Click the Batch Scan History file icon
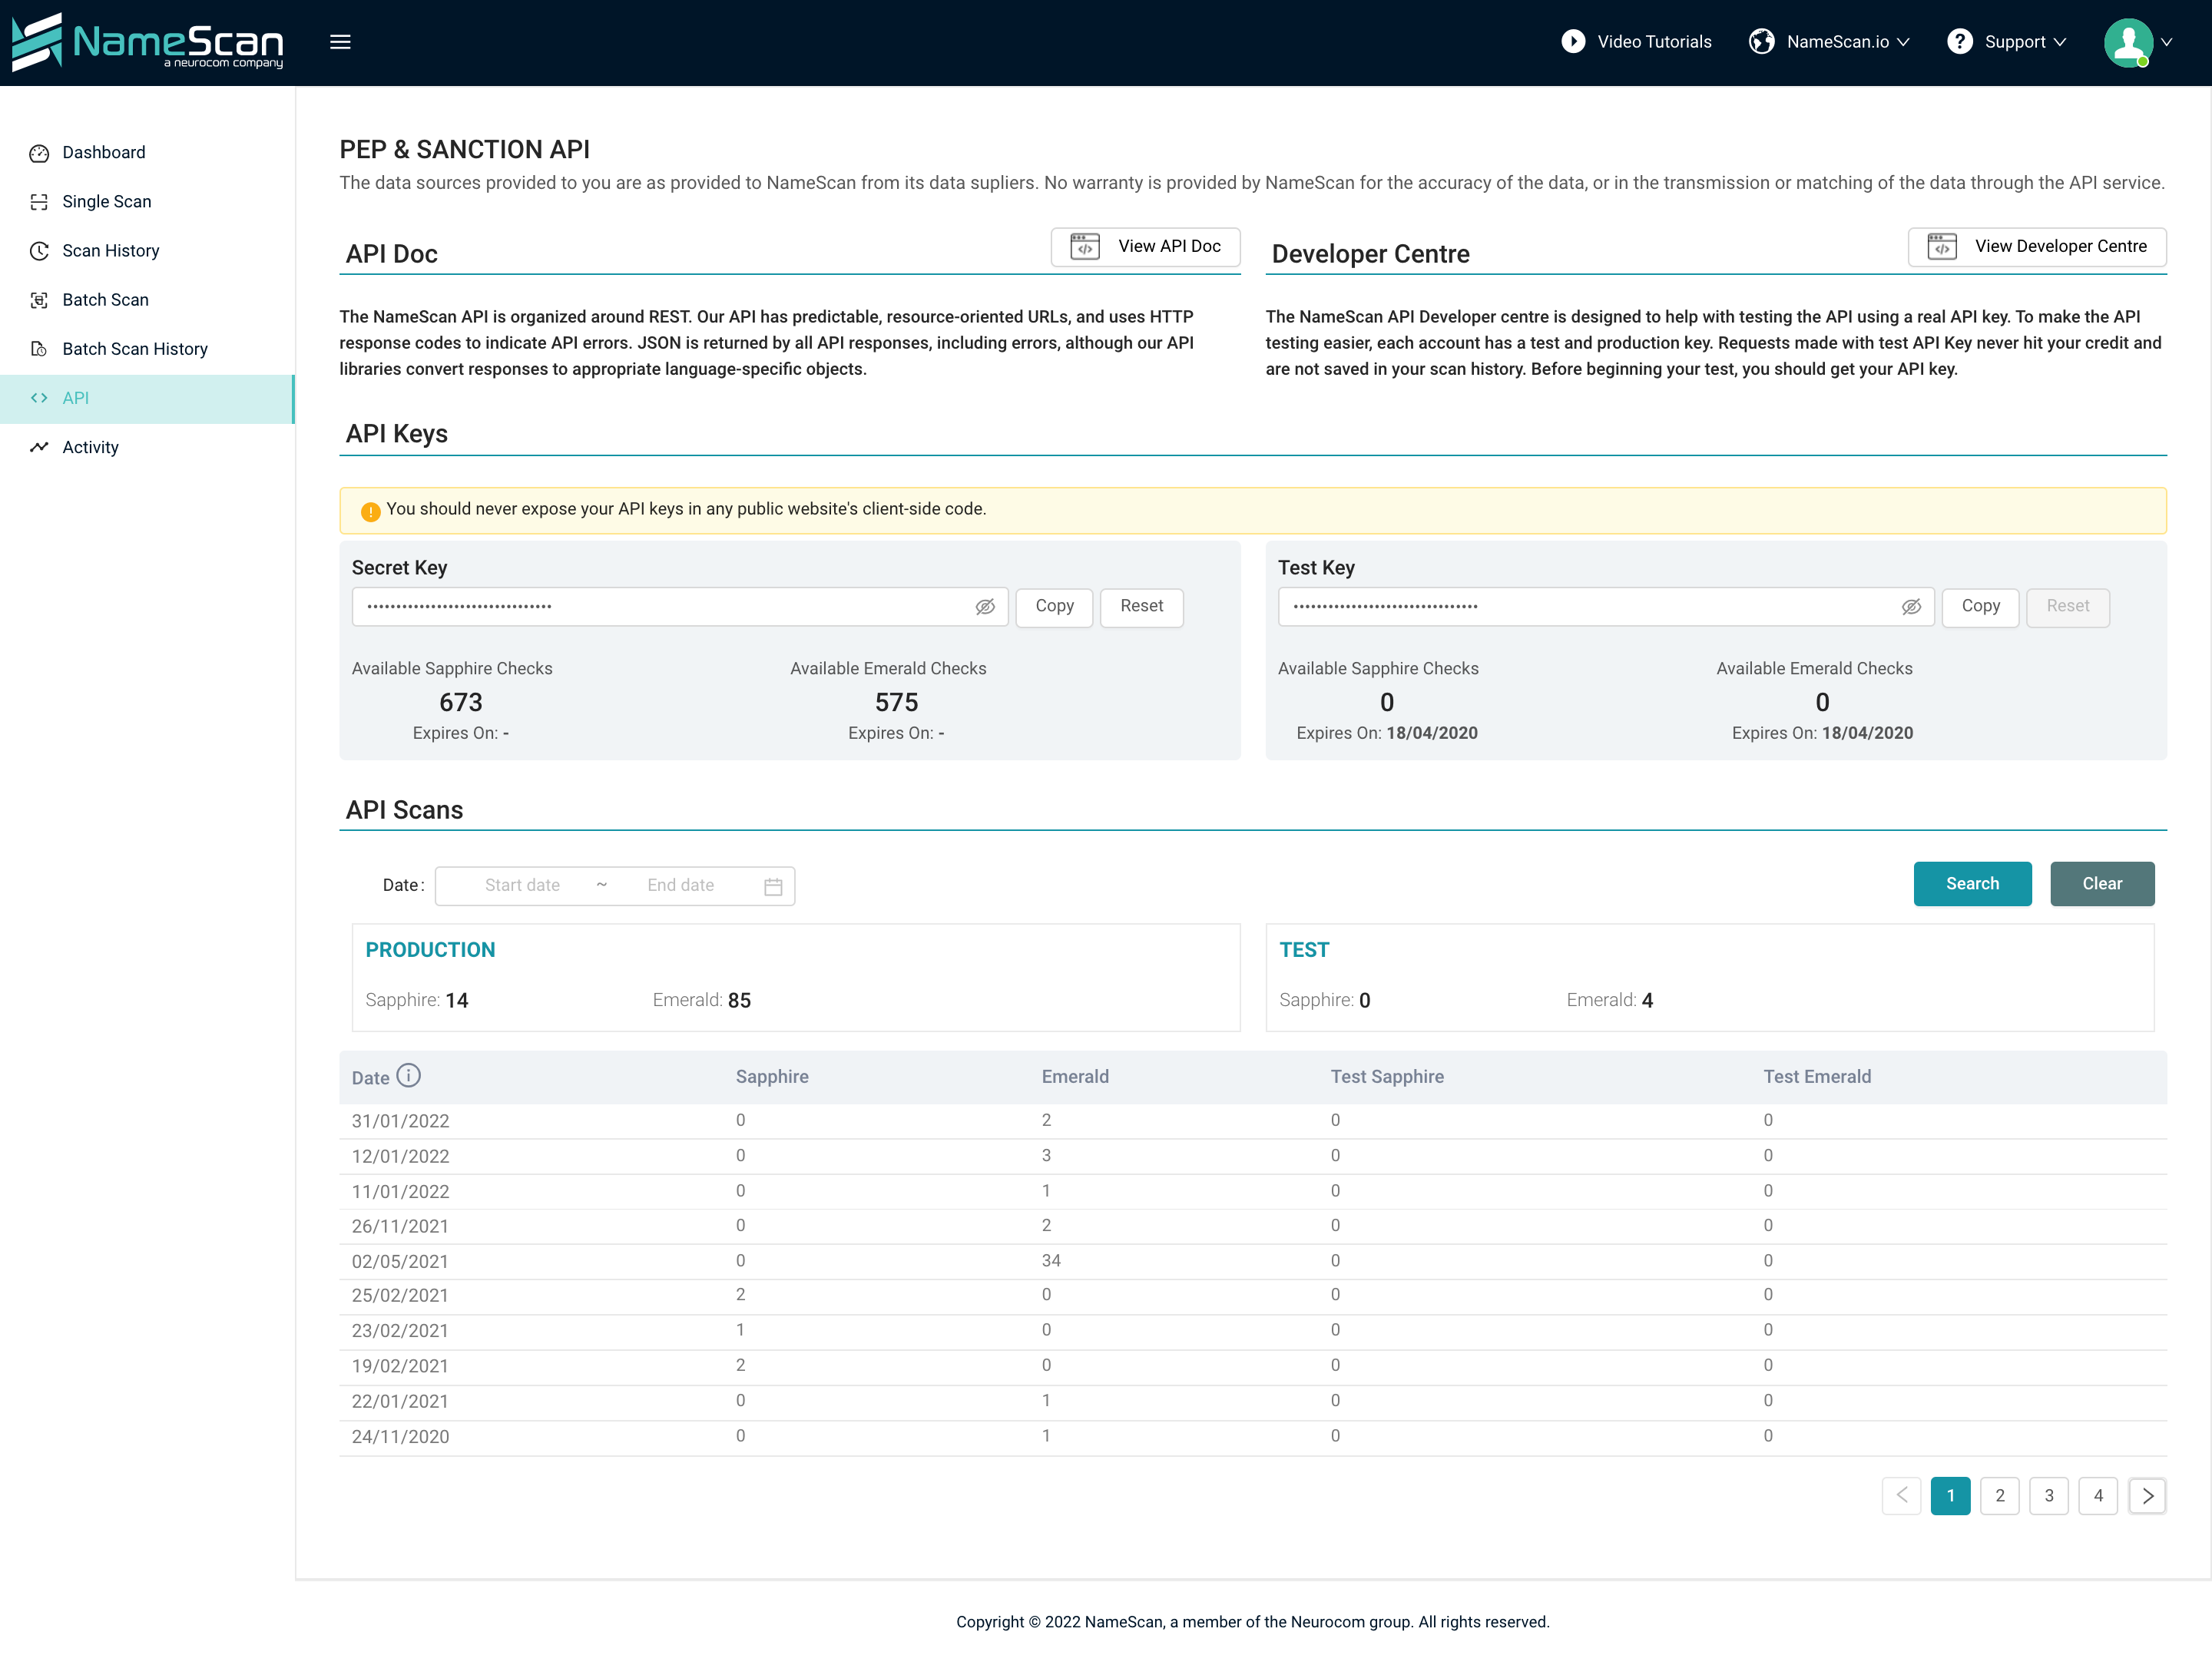 39,349
